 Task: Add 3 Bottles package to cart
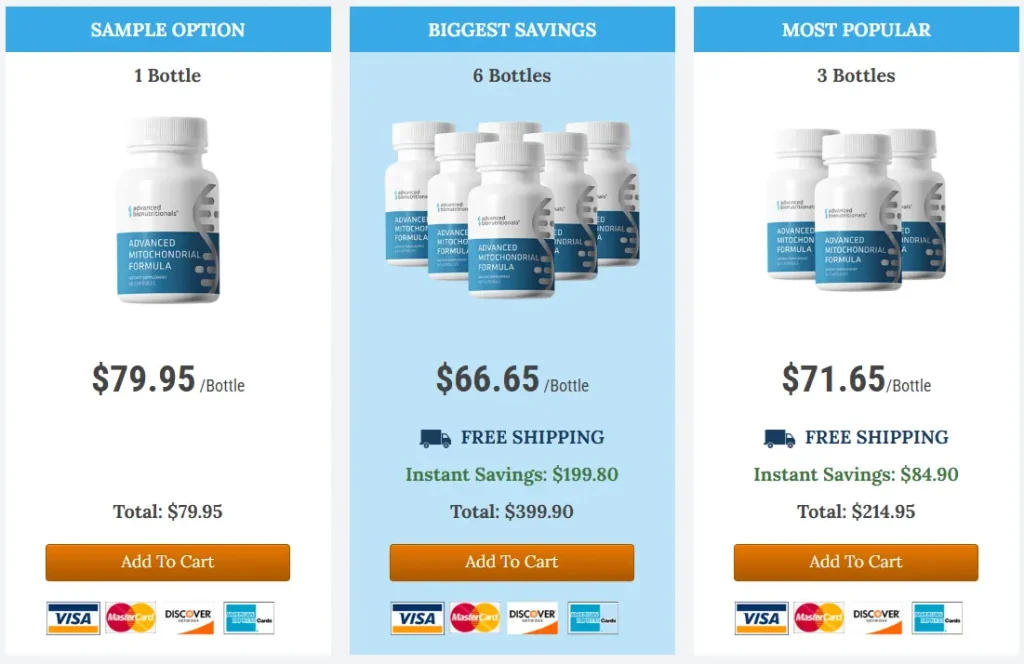(x=856, y=562)
